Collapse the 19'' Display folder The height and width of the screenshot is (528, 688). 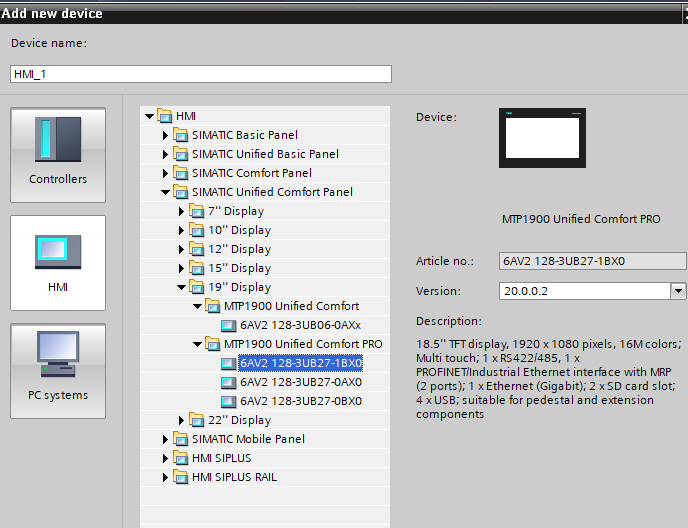[x=182, y=287]
